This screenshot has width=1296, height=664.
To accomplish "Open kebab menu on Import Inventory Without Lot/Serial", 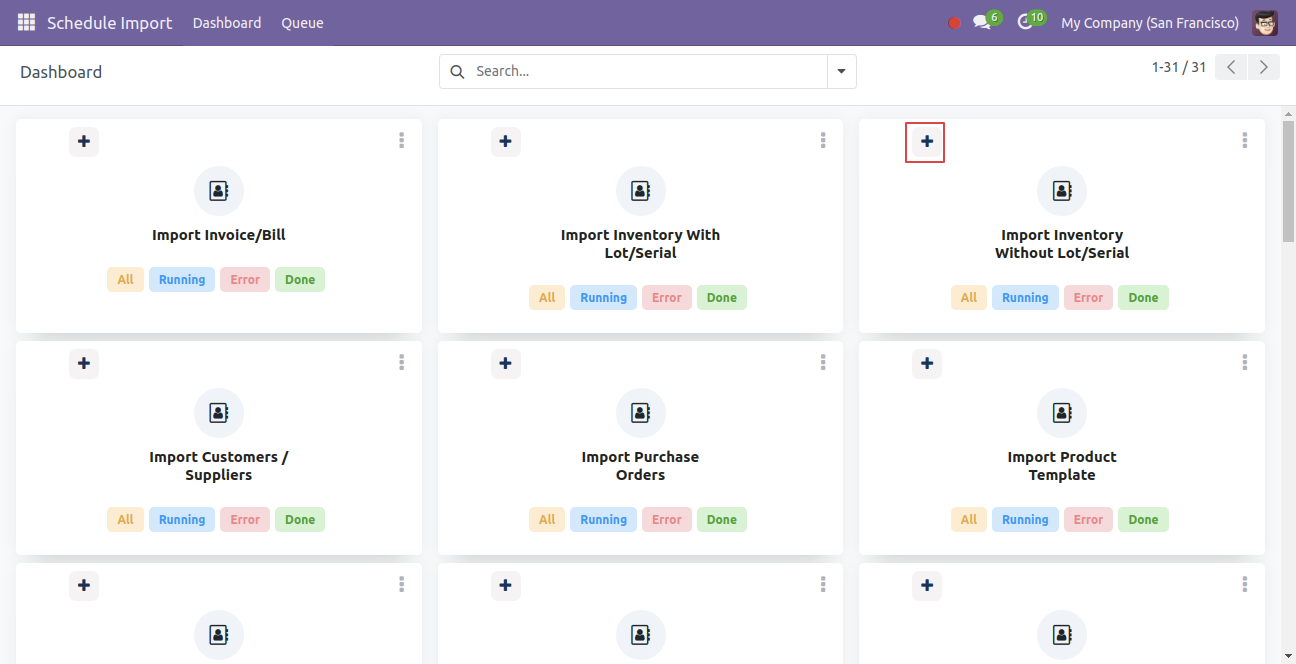I will coord(1244,141).
